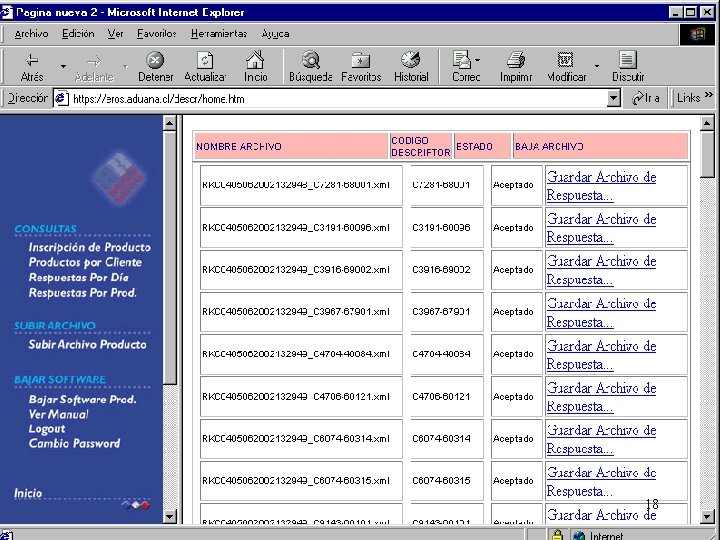Image resolution: width=720 pixels, height=540 pixels.
Task: Click the NOMBRE ARCHIVO column header
Action: pos(291,146)
